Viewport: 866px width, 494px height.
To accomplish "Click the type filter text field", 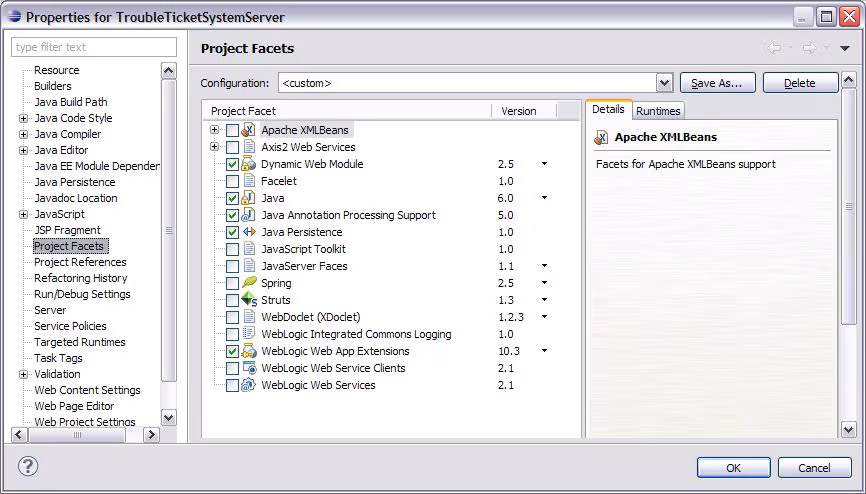I will pos(94,47).
